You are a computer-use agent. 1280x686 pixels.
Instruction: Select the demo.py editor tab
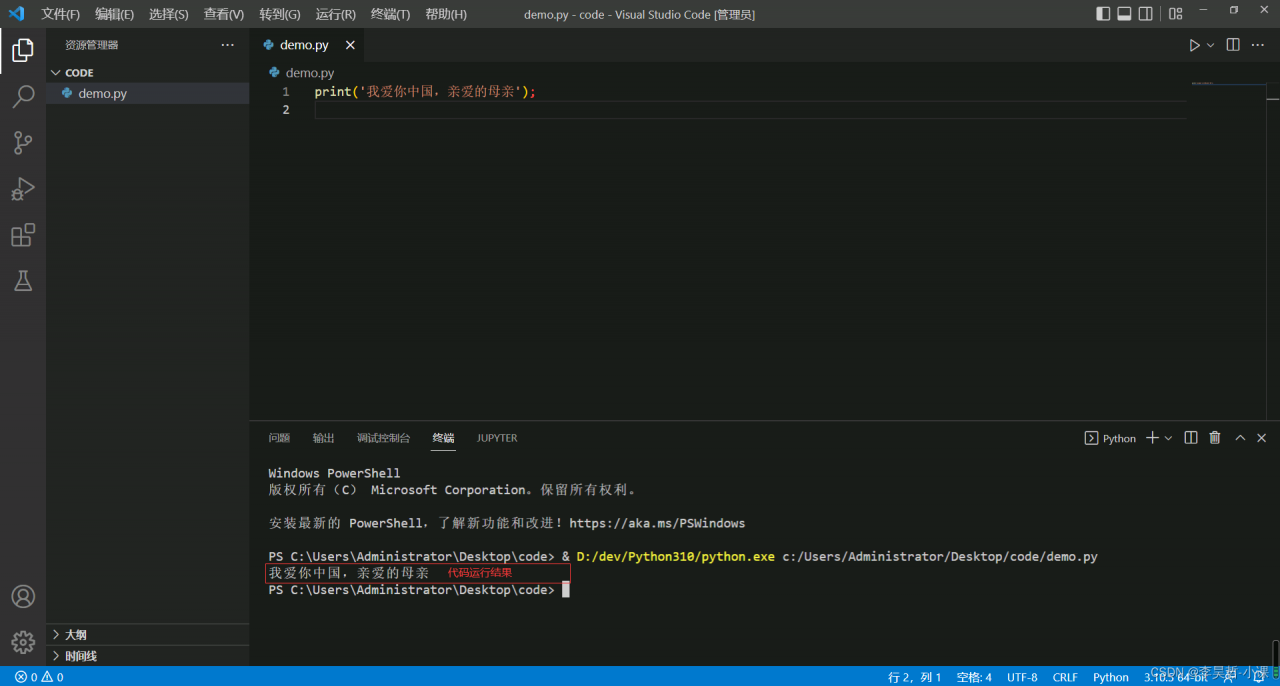pyautogui.click(x=307, y=45)
